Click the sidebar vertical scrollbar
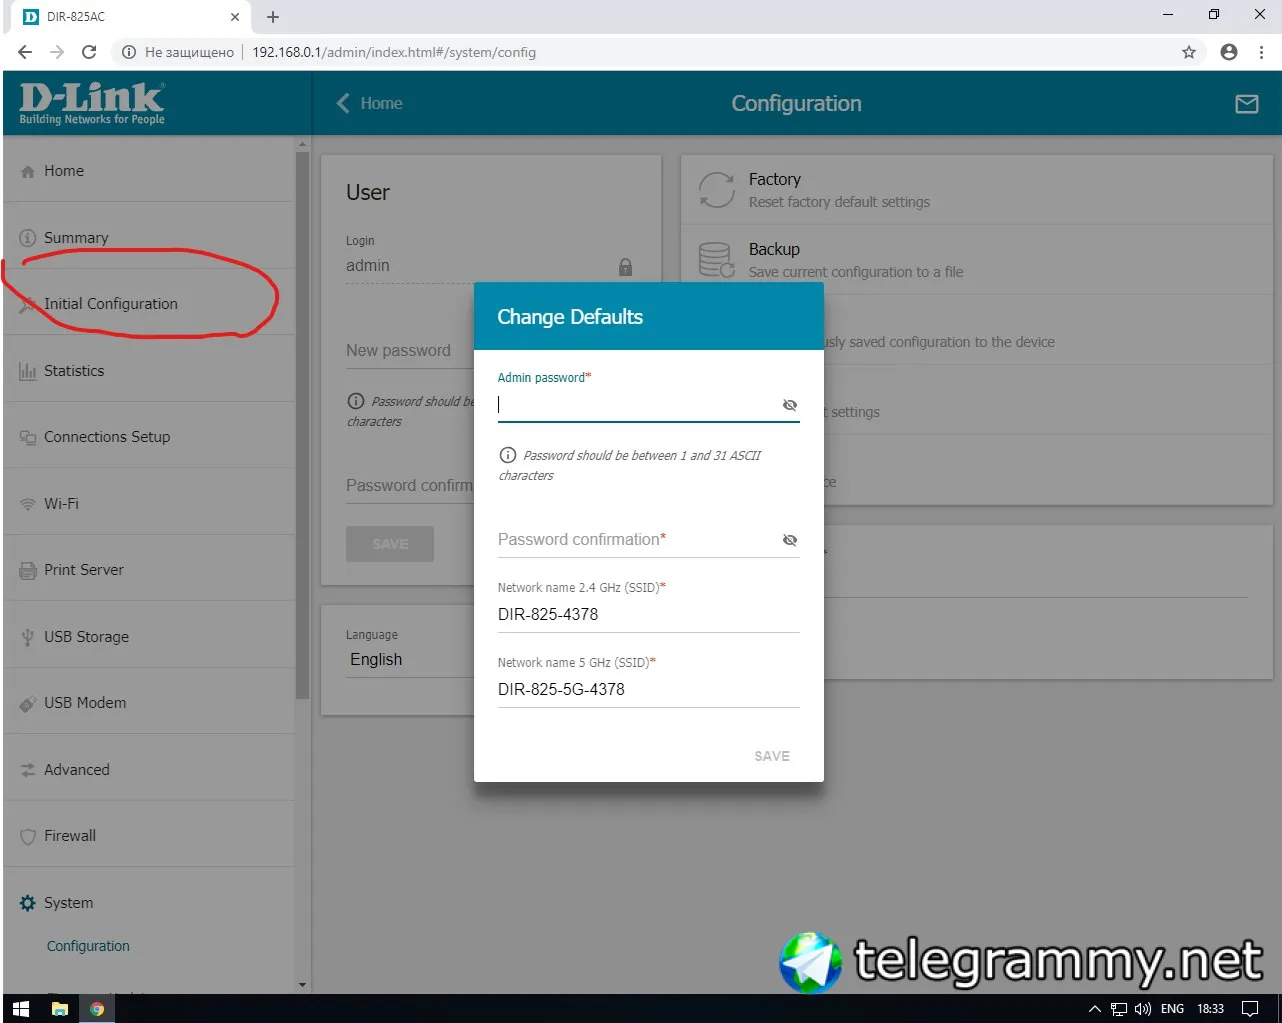This screenshot has height=1023, width=1282. pos(302,425)
